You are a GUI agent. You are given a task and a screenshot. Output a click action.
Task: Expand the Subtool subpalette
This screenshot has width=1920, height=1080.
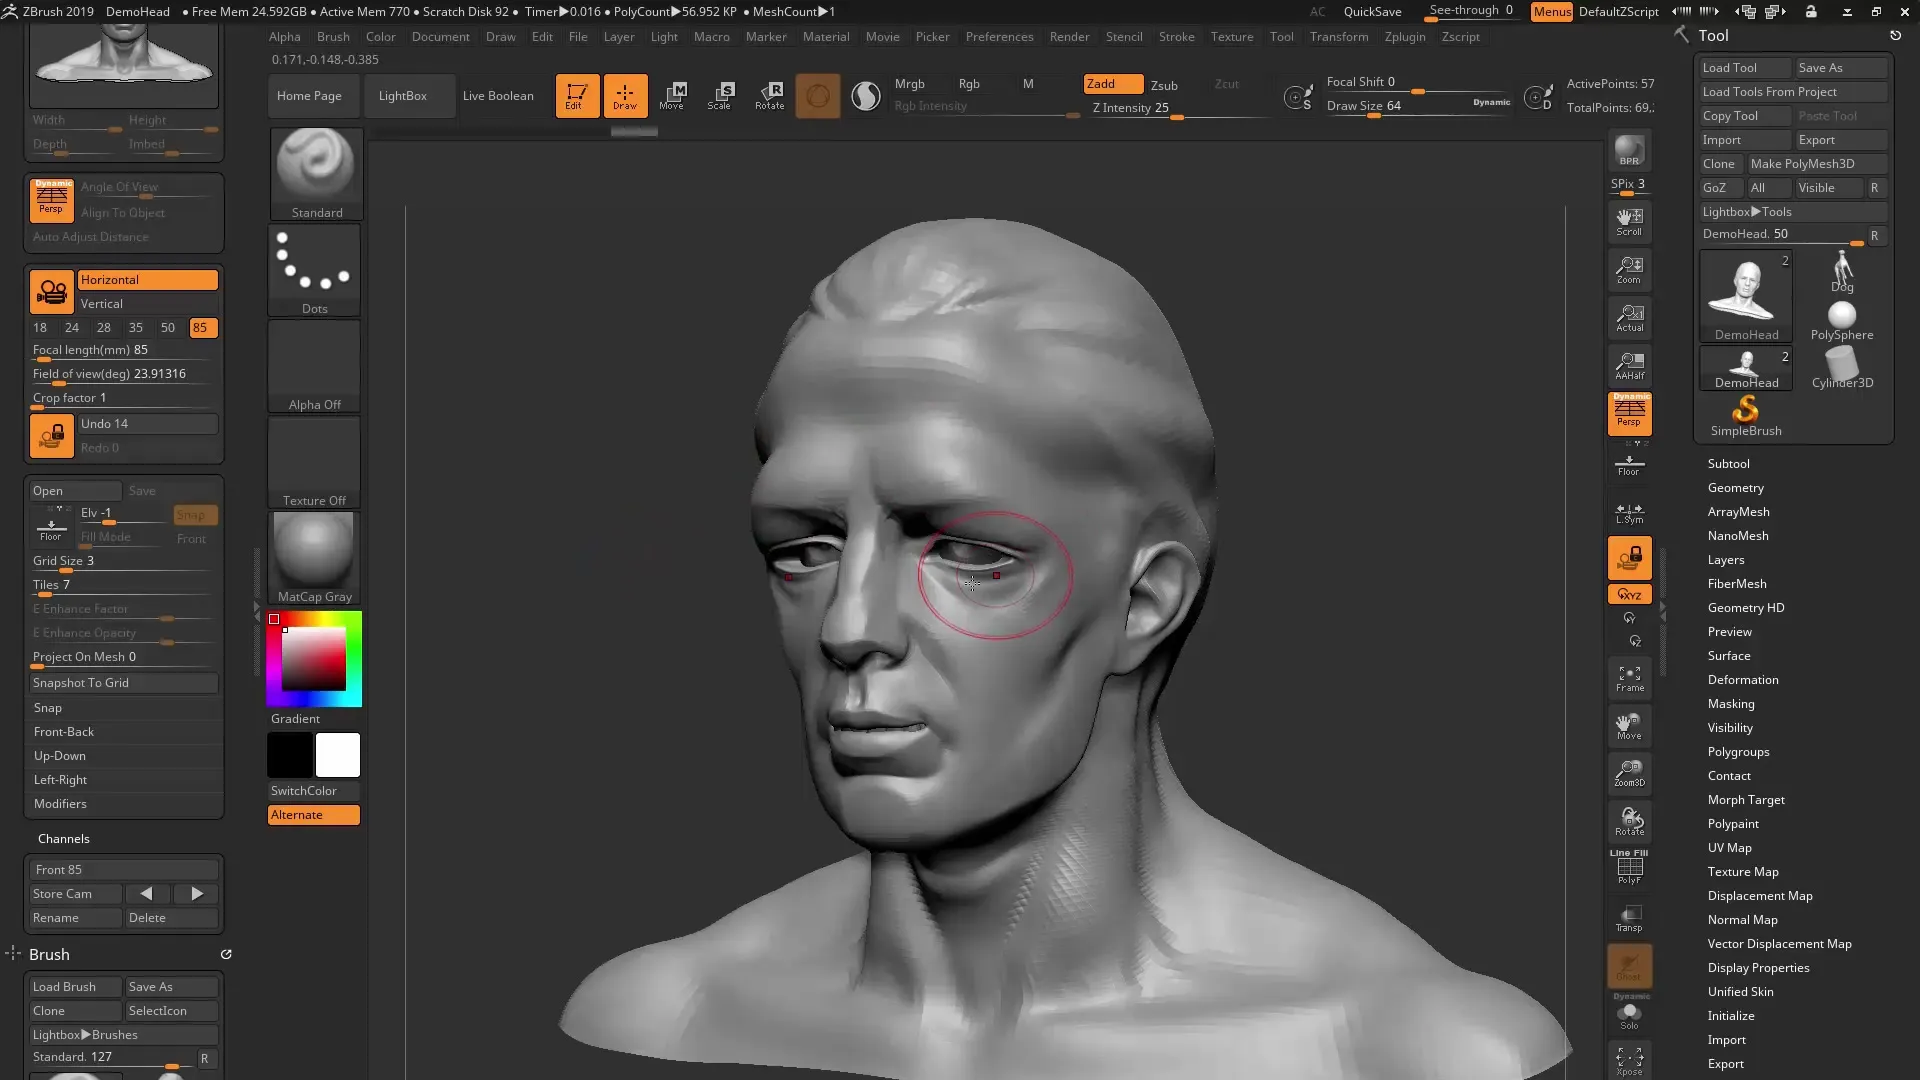[1728, 464]
